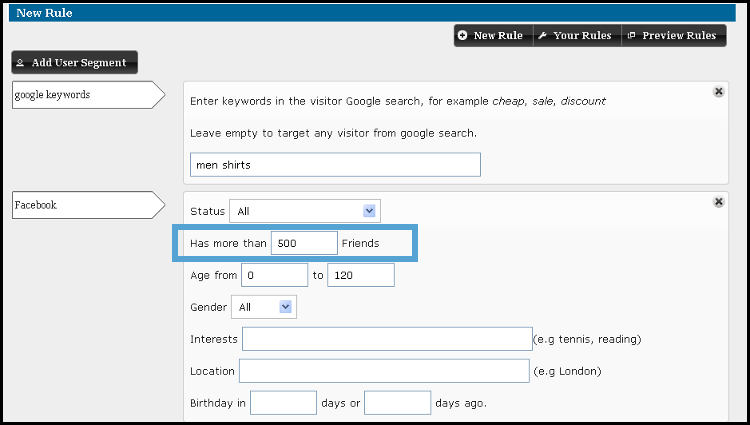Click the user icon on Add User Segment
Viewport: 750px width, 425px height.
pos(20,63)
